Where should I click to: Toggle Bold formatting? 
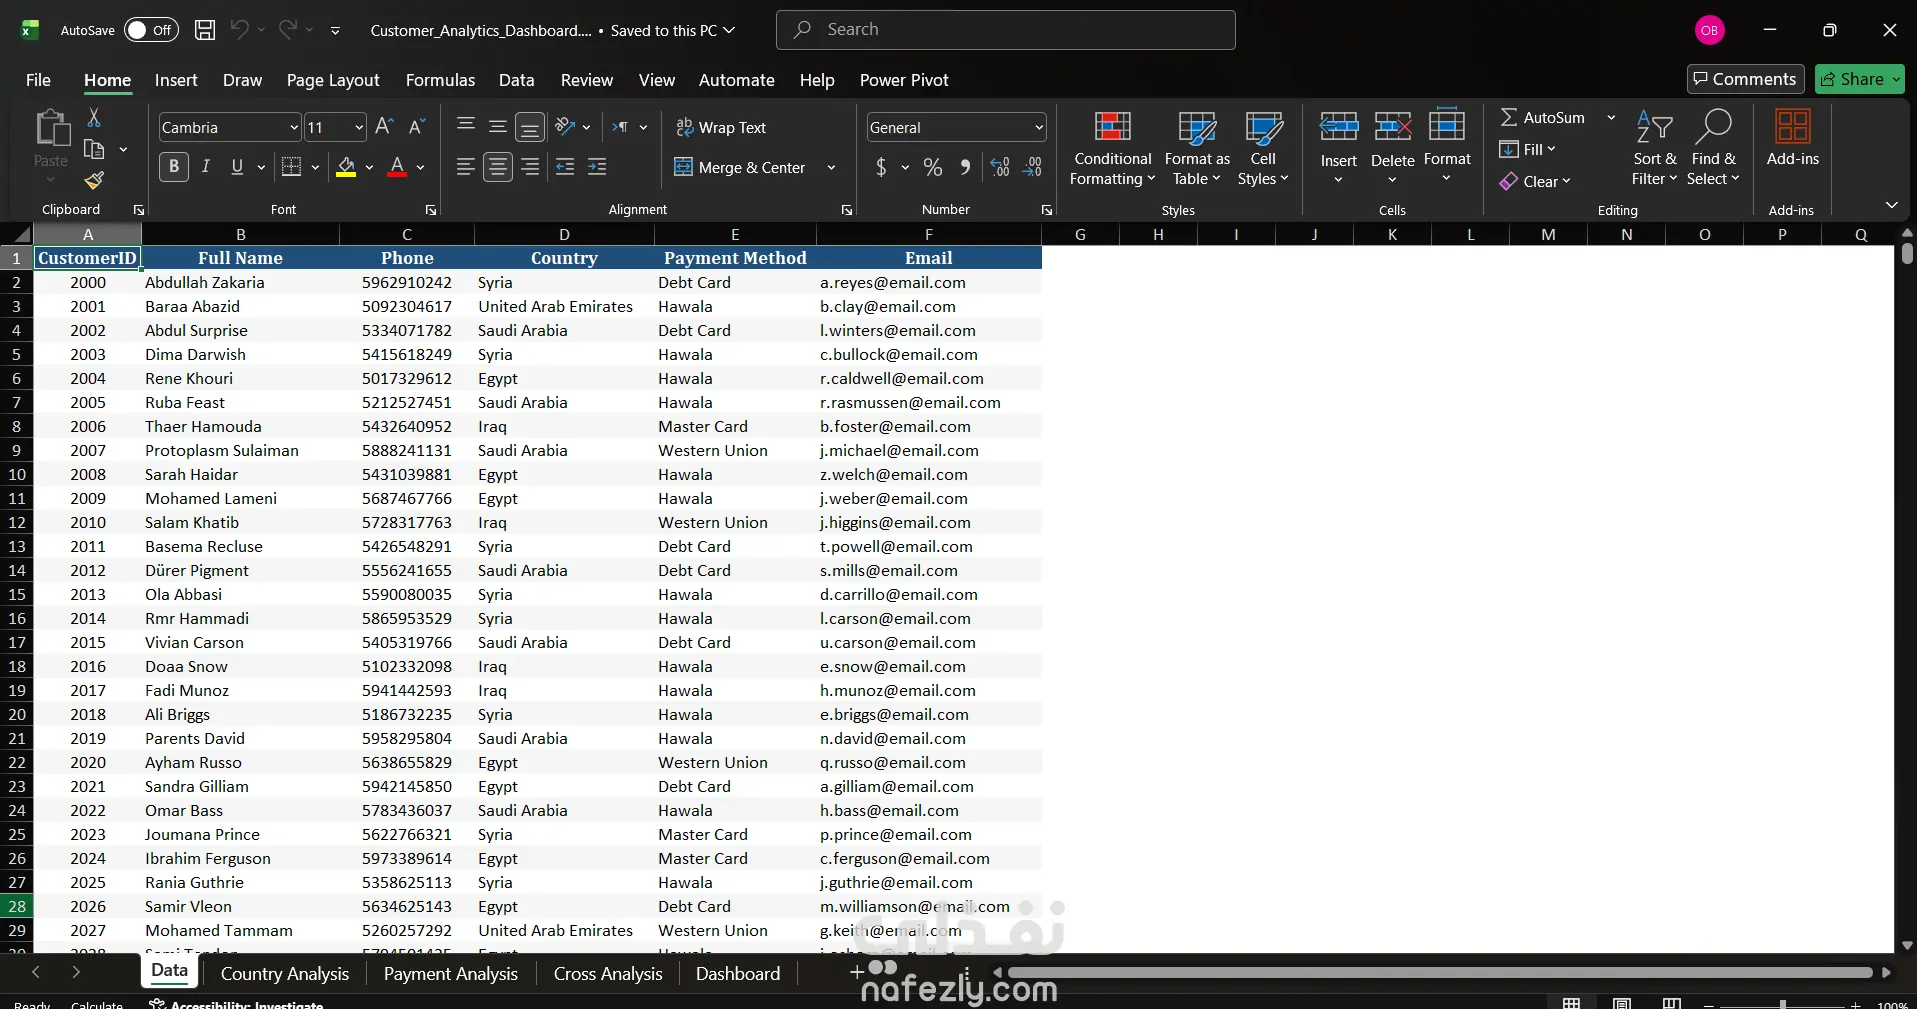[174, 167]
